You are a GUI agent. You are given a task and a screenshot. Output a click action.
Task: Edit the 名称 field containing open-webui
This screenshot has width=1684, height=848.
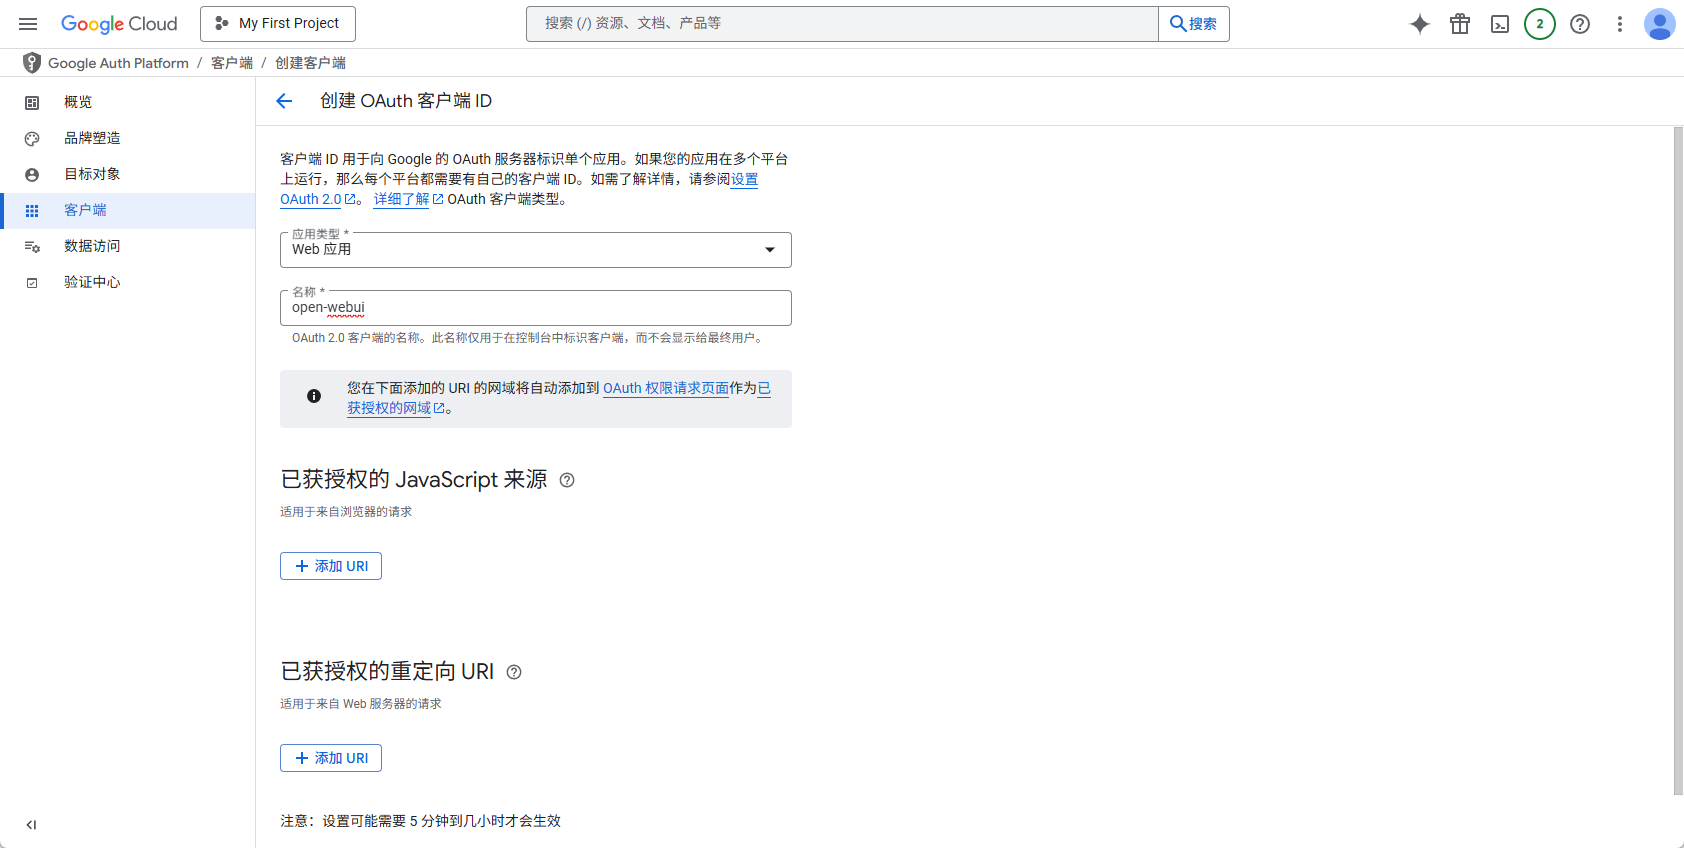(536, 308)
